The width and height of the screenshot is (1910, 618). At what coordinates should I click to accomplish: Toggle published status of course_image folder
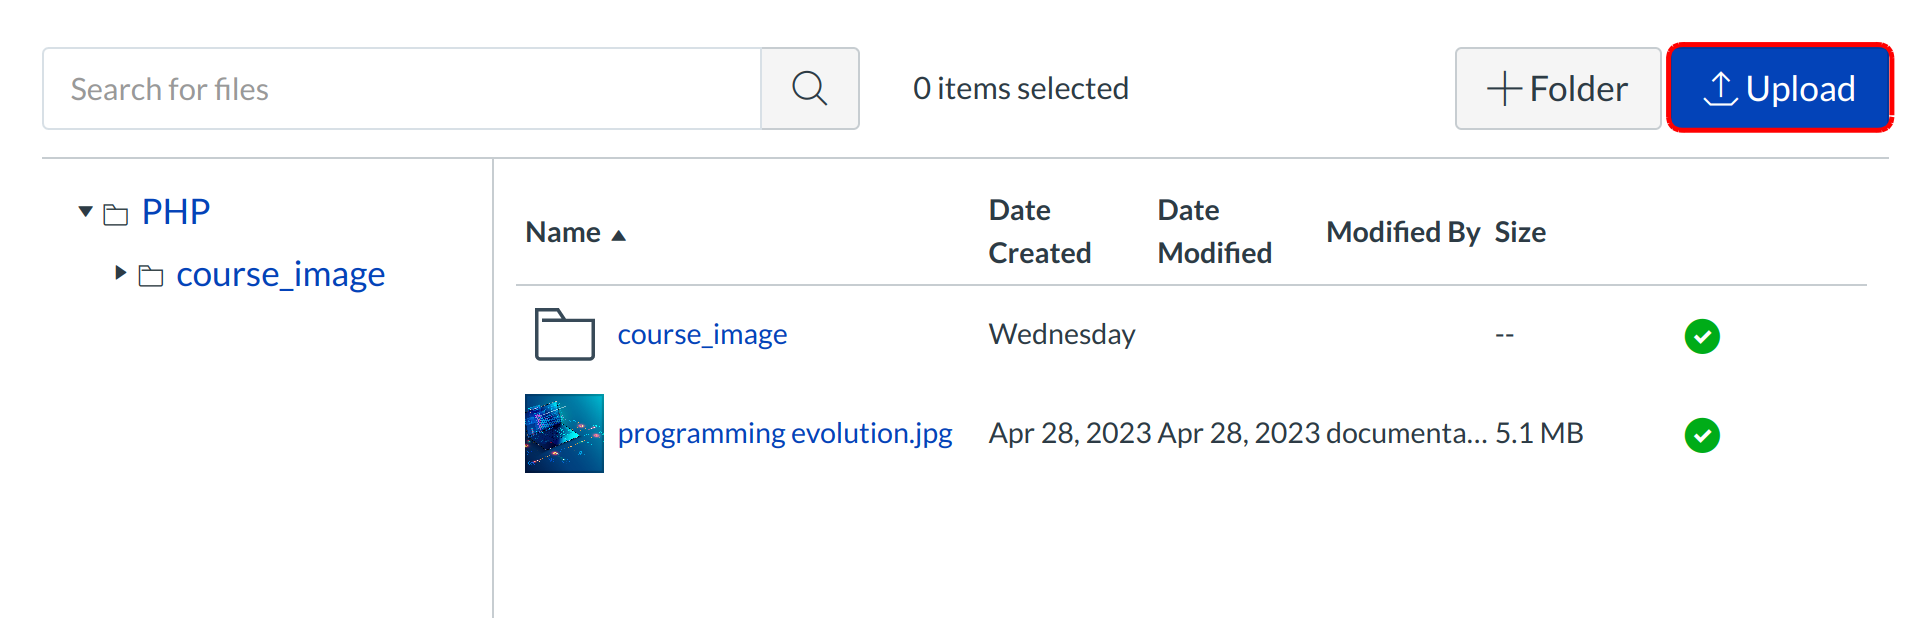1701,337
